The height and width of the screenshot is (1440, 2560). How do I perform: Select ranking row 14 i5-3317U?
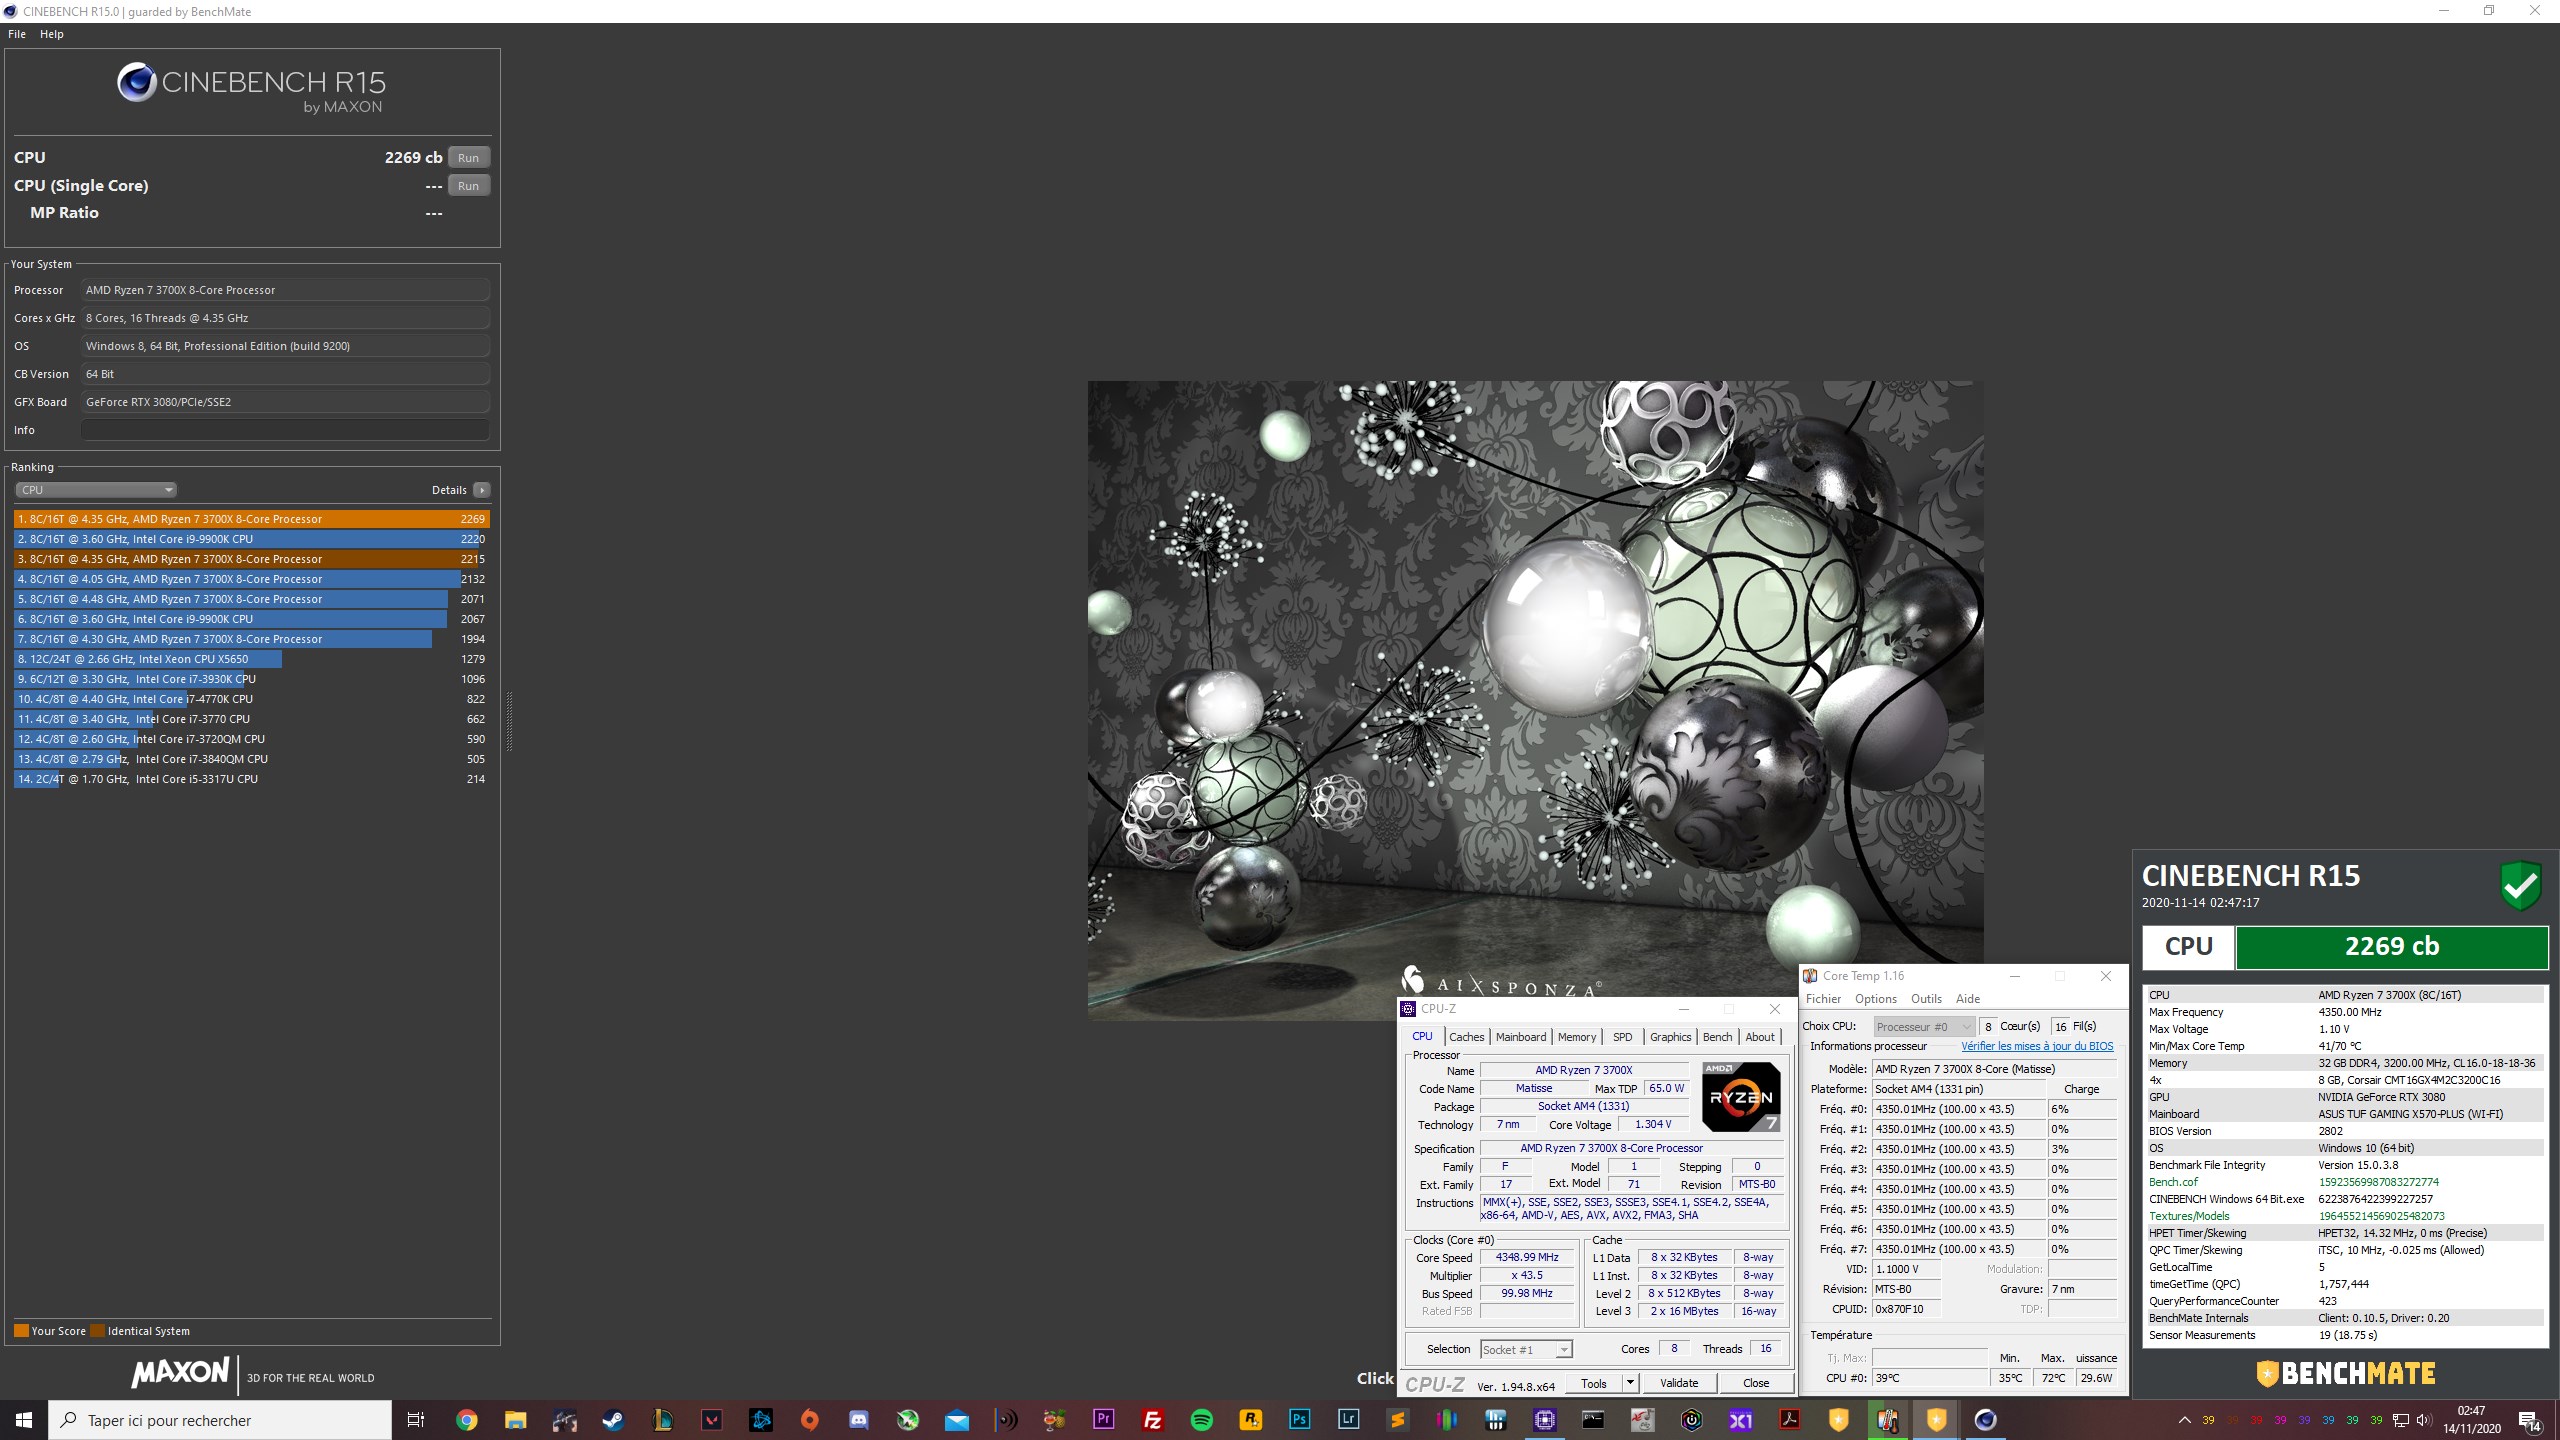(252, 779)
